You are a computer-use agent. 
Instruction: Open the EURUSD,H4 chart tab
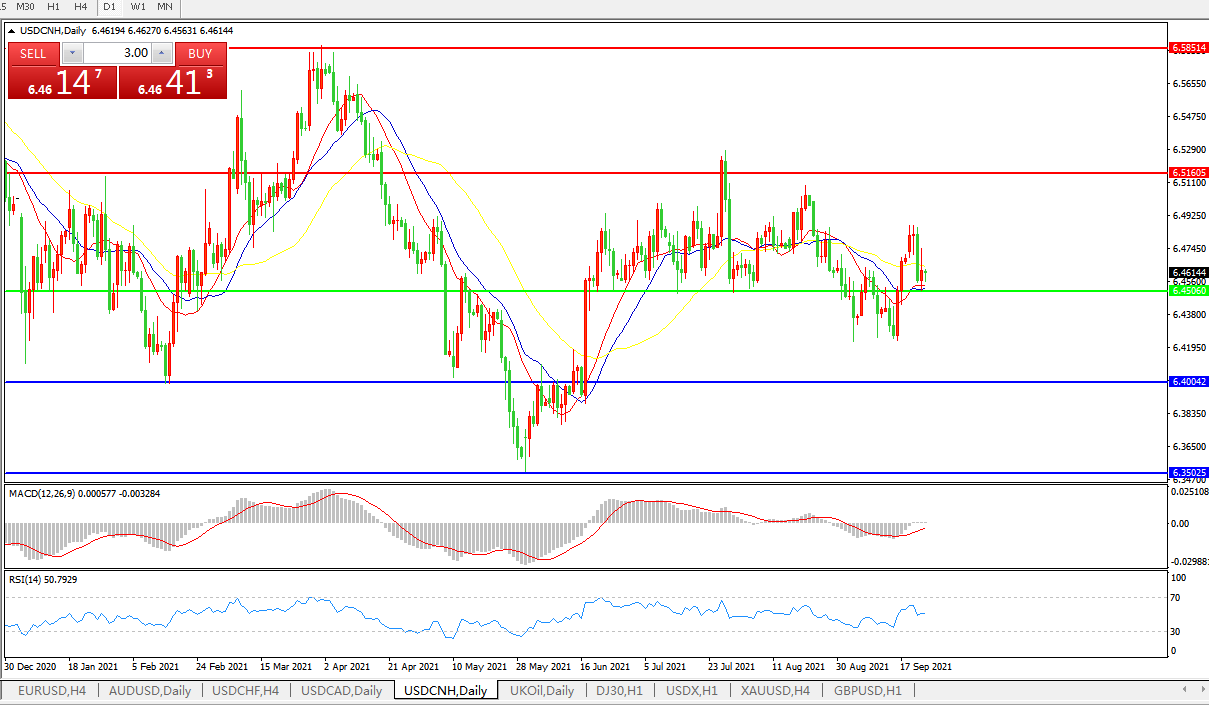51,691
